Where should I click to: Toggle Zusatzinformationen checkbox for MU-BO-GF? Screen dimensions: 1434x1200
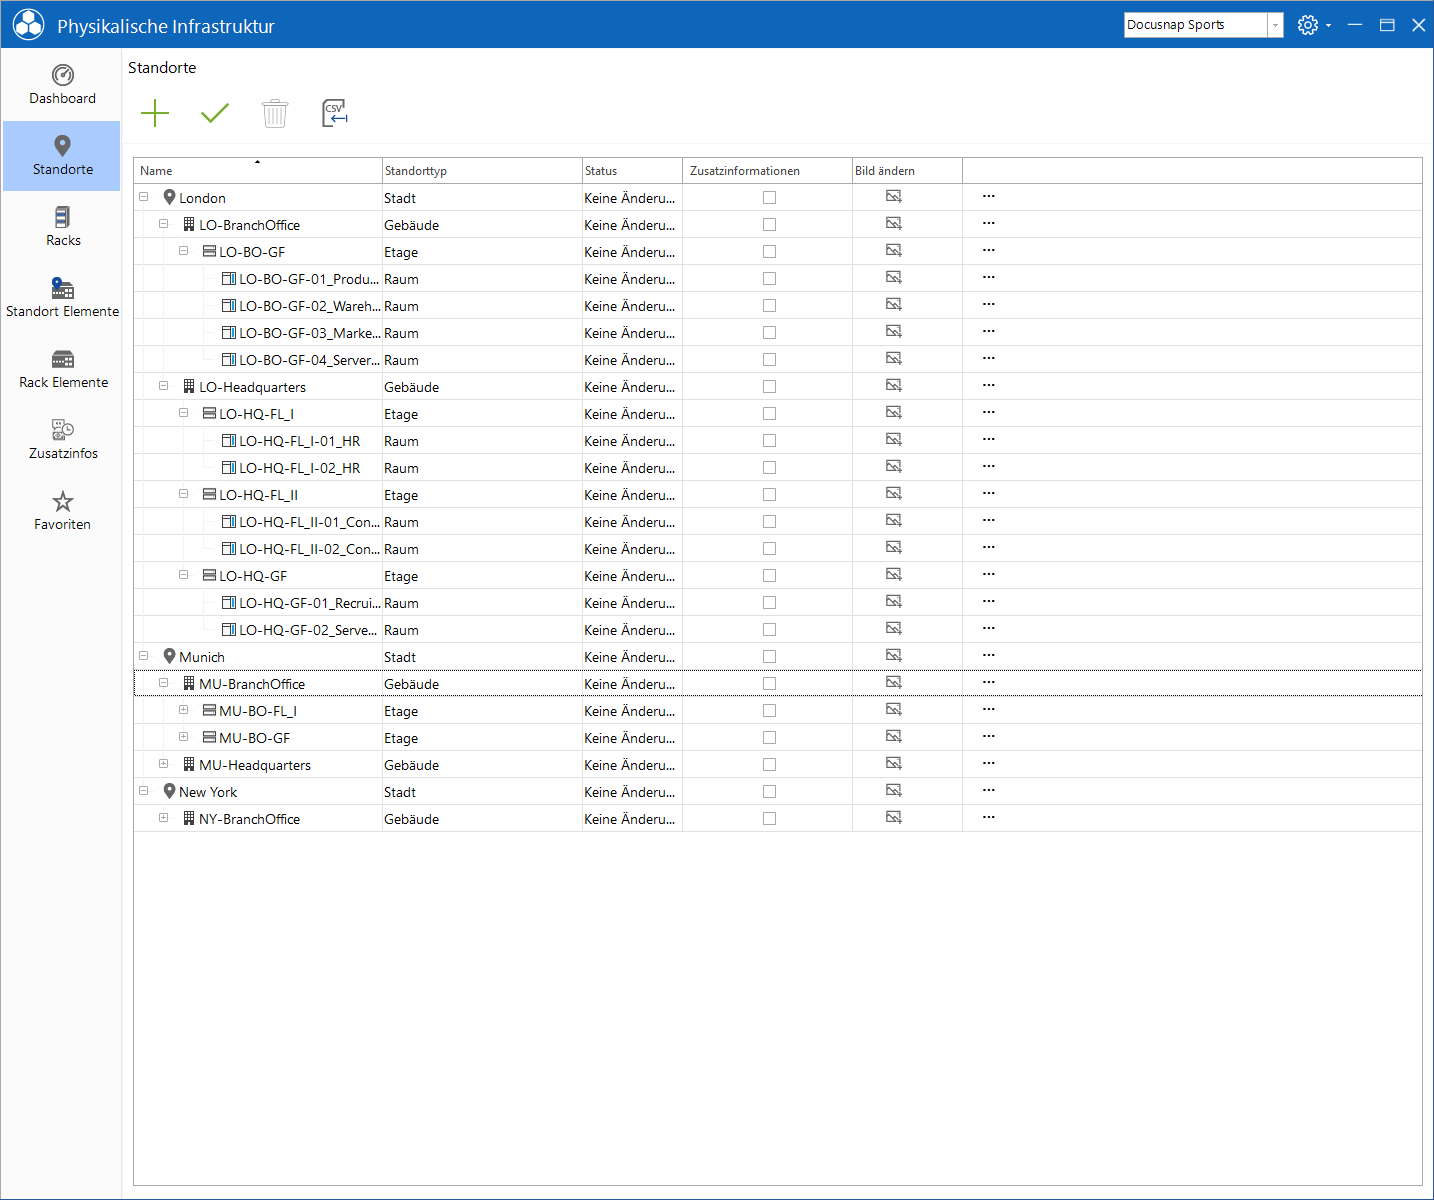point(769,737)
